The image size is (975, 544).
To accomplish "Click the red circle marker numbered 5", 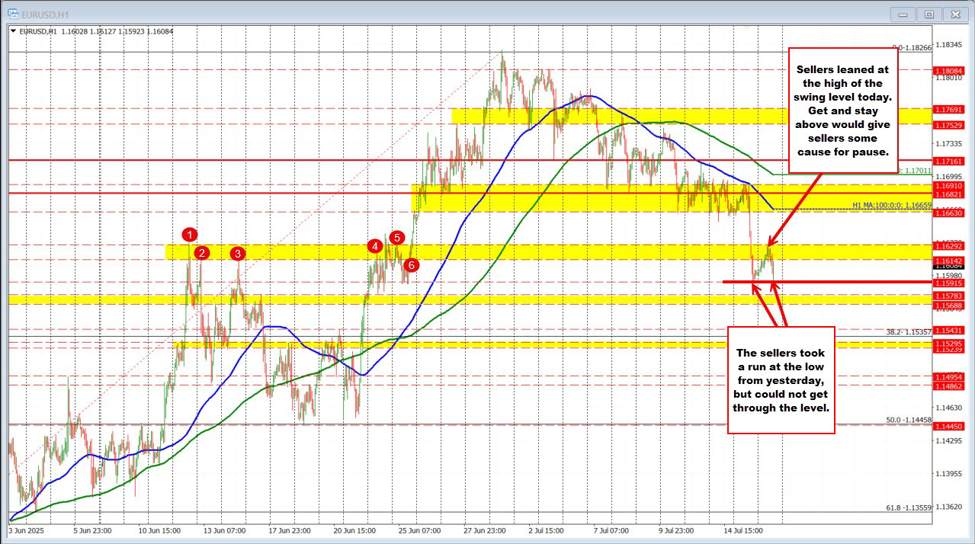I will (397, 238).
